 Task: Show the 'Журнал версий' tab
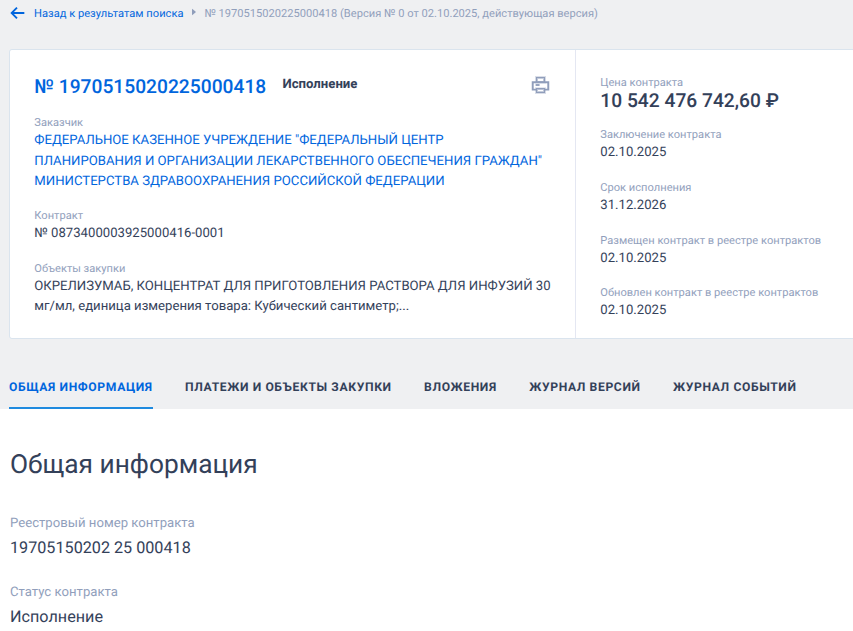(x=585, y=387)
